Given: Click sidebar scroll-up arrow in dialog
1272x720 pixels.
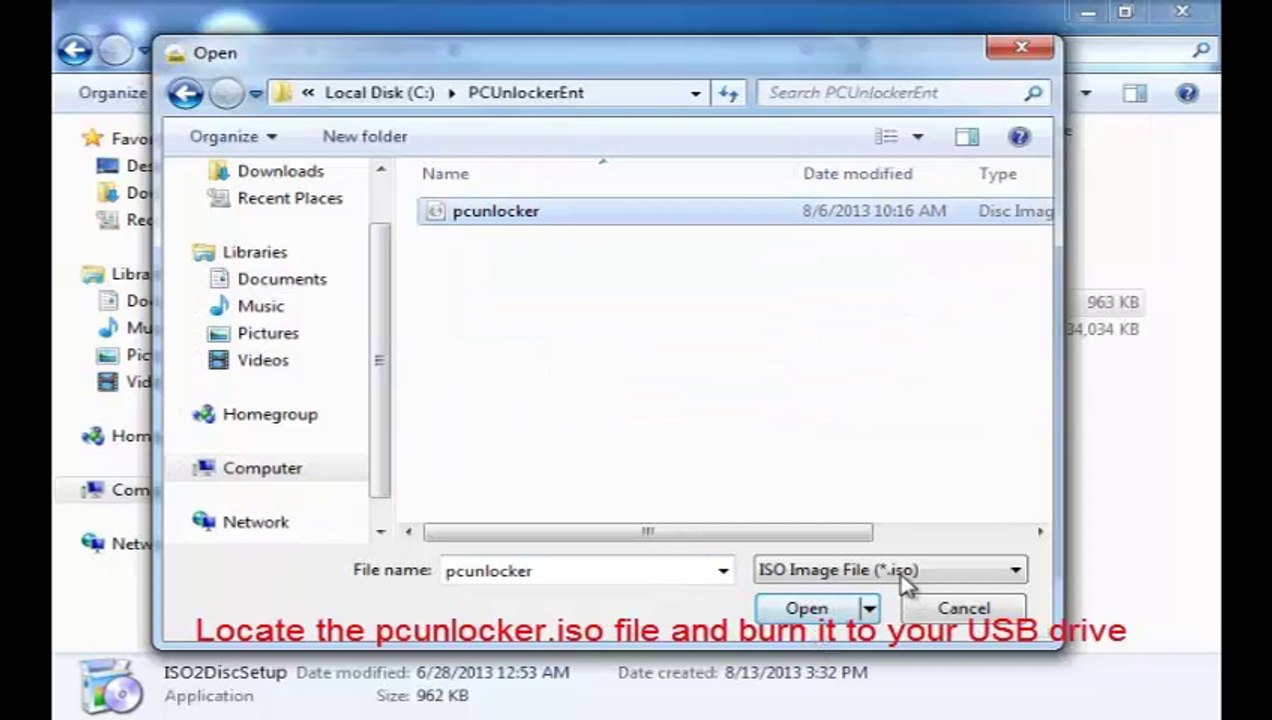Looking at the screenshot, I should [380, 171].
